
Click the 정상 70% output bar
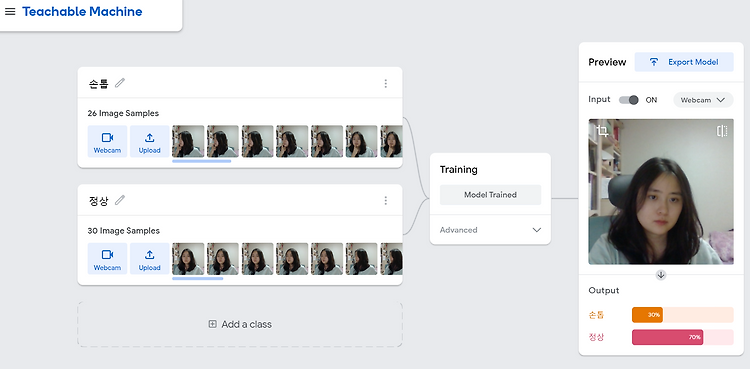tap(683, 337)
